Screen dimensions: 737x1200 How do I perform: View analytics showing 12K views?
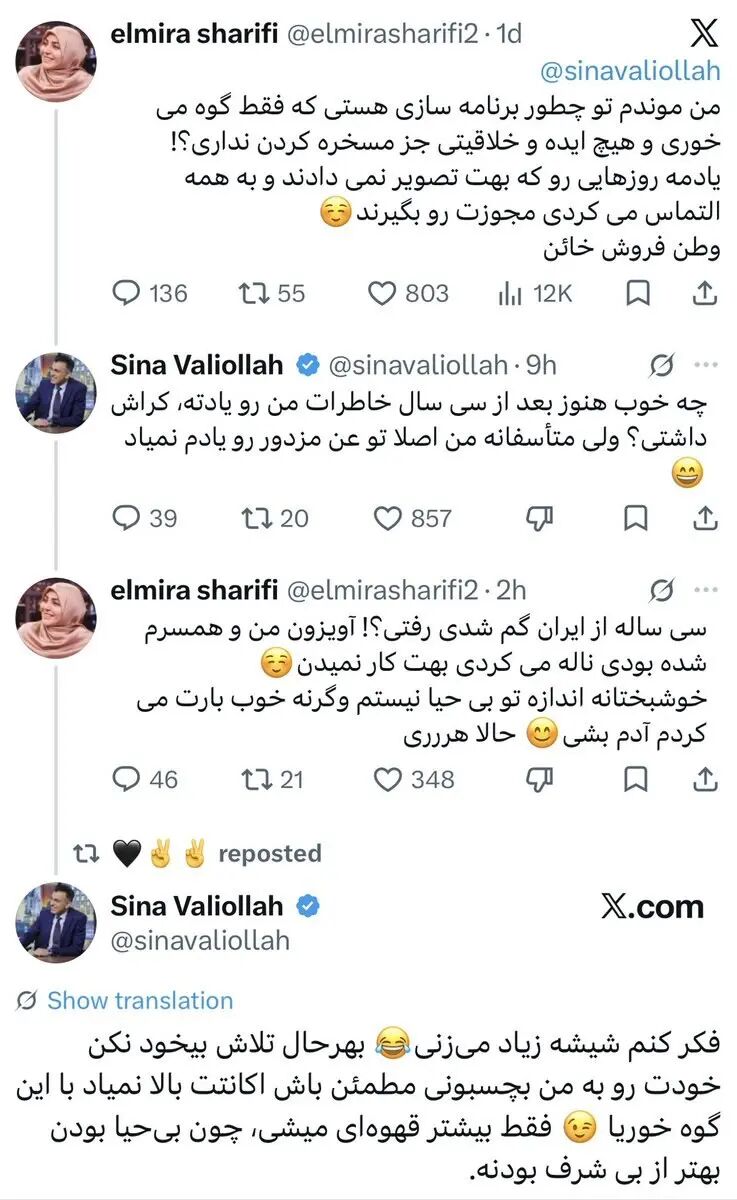pyautogui.click(x=534, y=293)
